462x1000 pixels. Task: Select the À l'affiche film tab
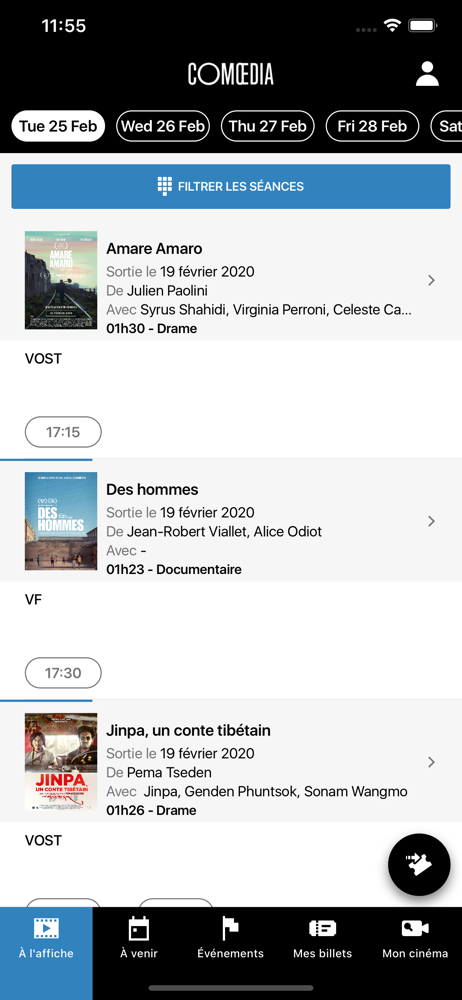pyautogui.click(x=46, y=938)
